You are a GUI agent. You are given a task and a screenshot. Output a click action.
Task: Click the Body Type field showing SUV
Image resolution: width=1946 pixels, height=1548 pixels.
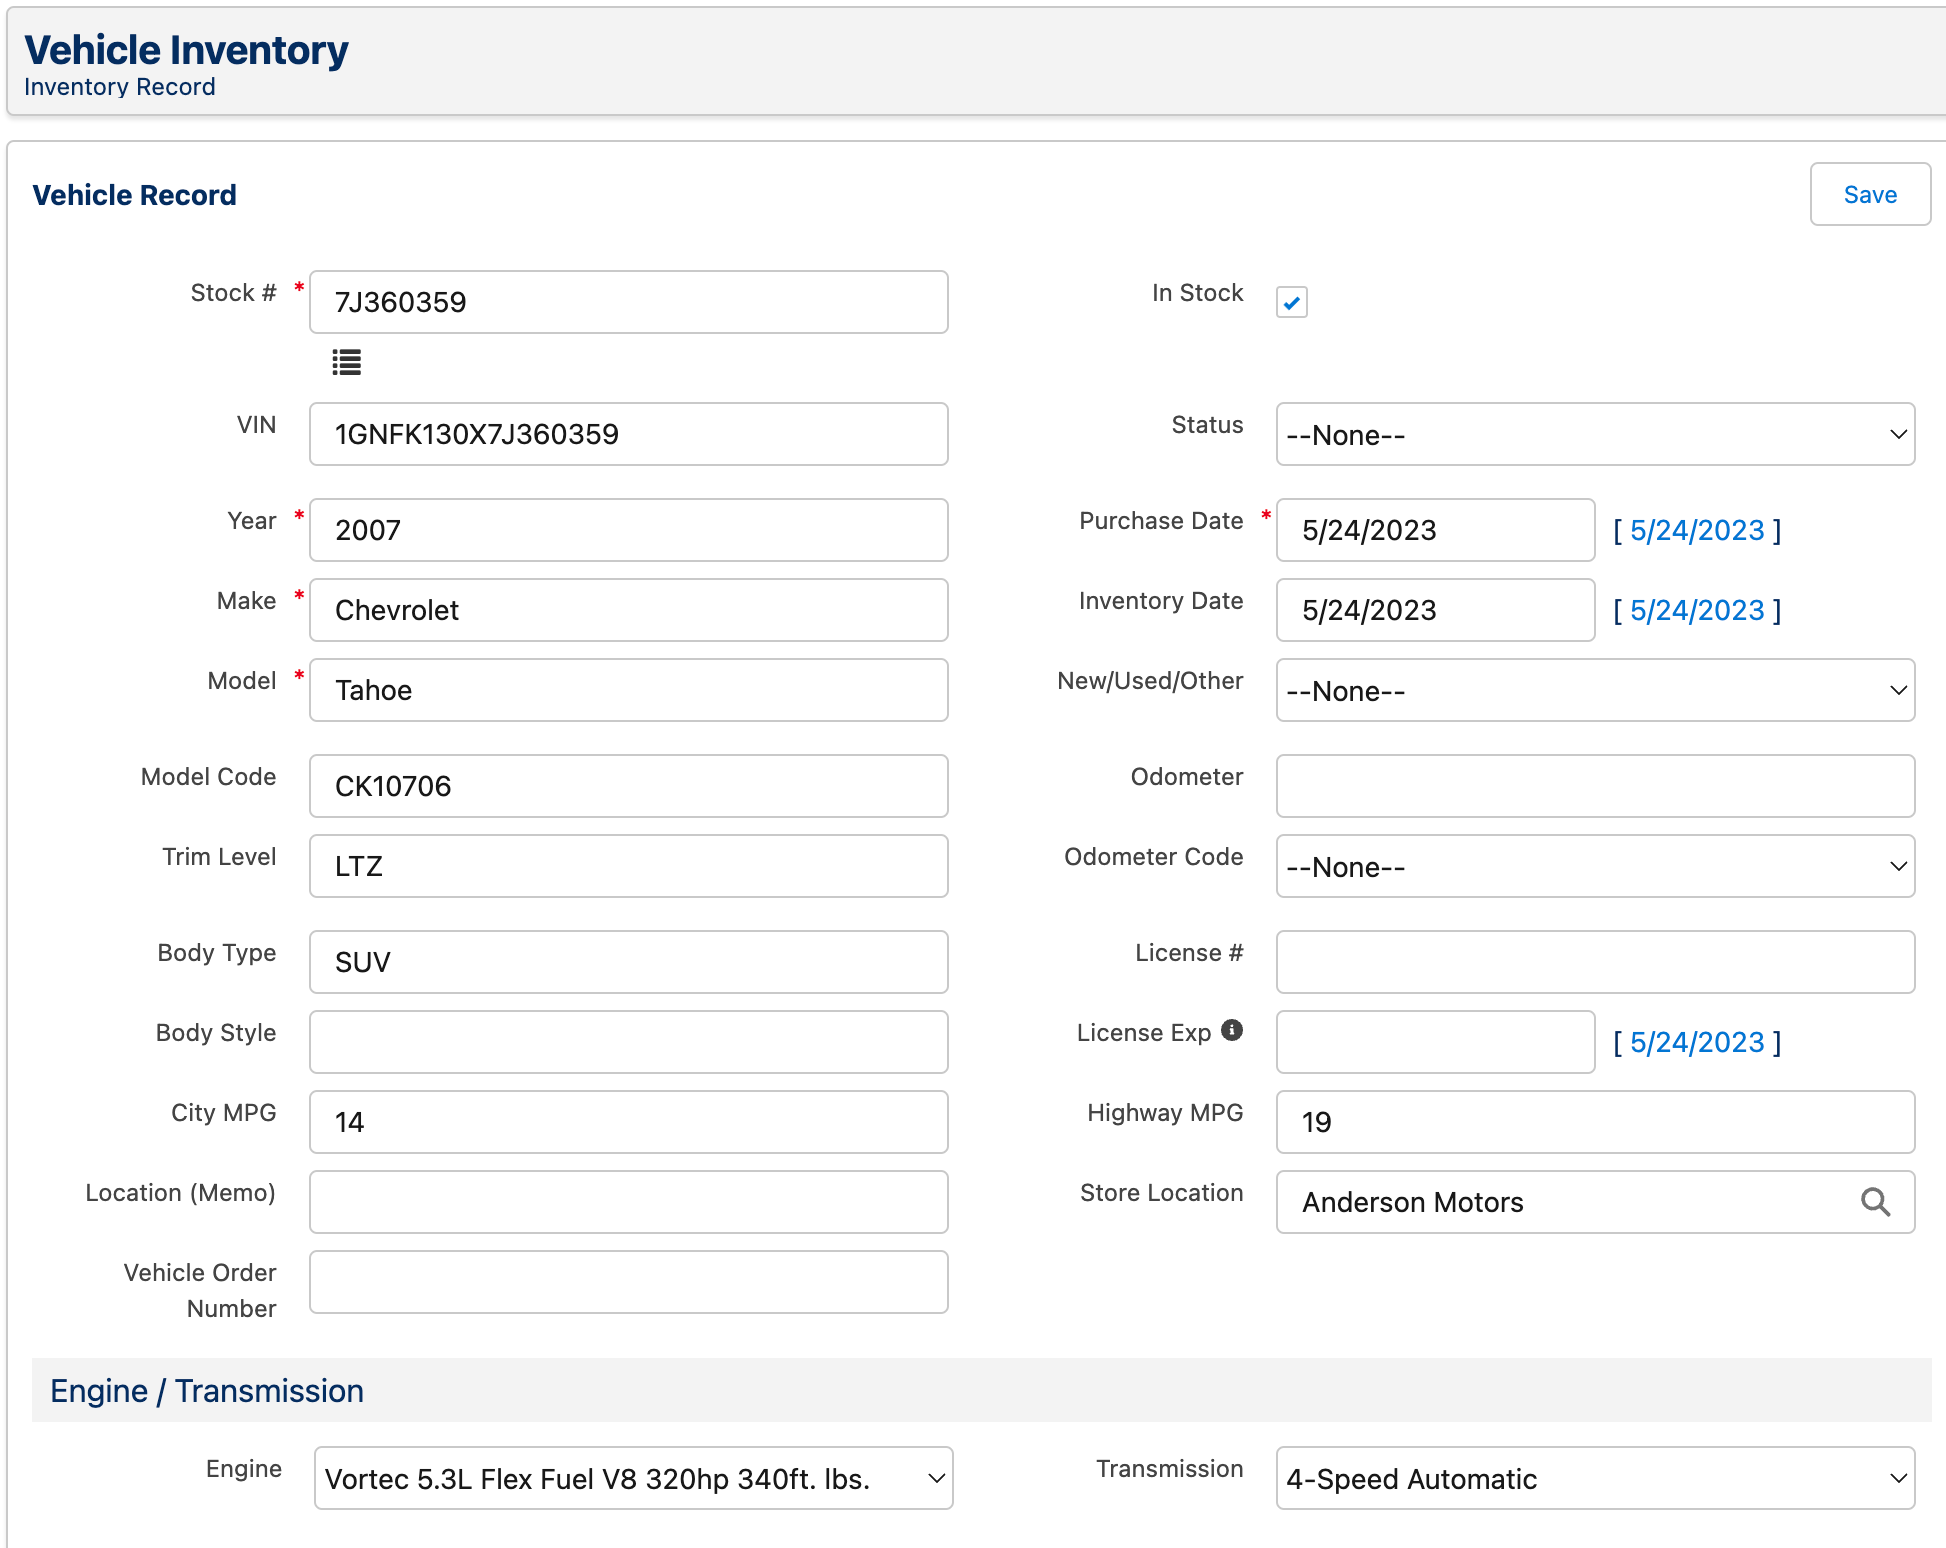[x=629, y=962]
